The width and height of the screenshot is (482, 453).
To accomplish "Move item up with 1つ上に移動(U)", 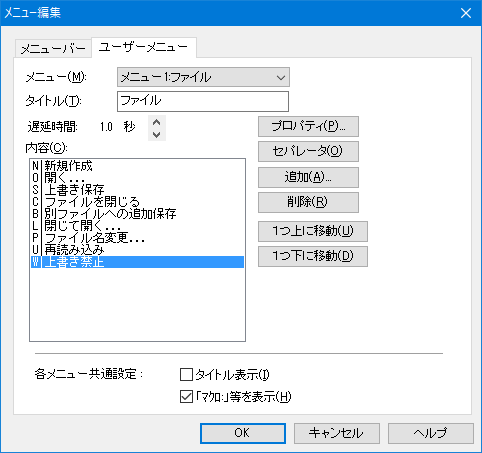I will coord(313,231).
